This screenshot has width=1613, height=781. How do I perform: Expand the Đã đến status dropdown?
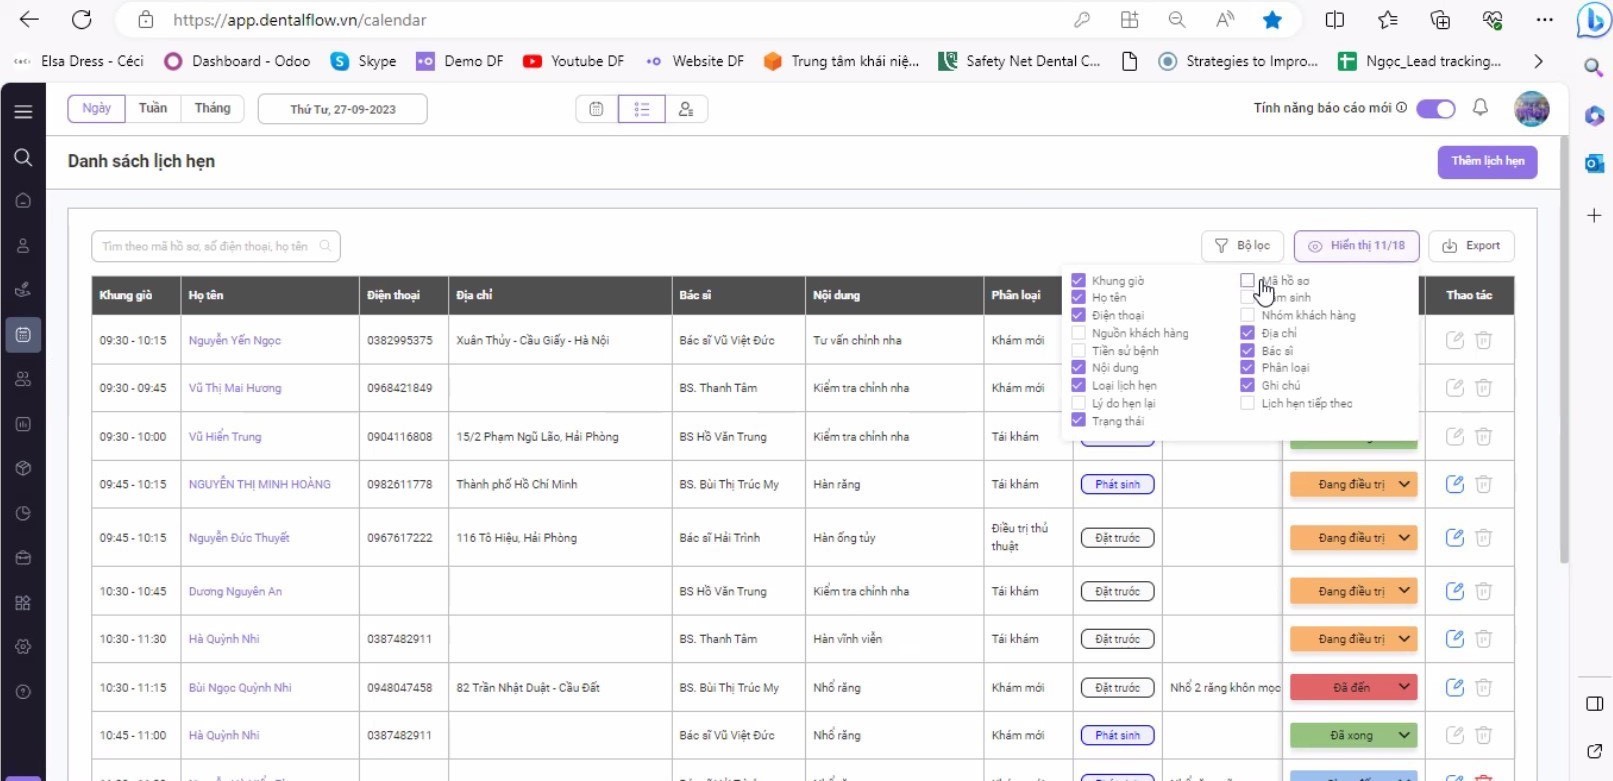tap(1404, 687)
